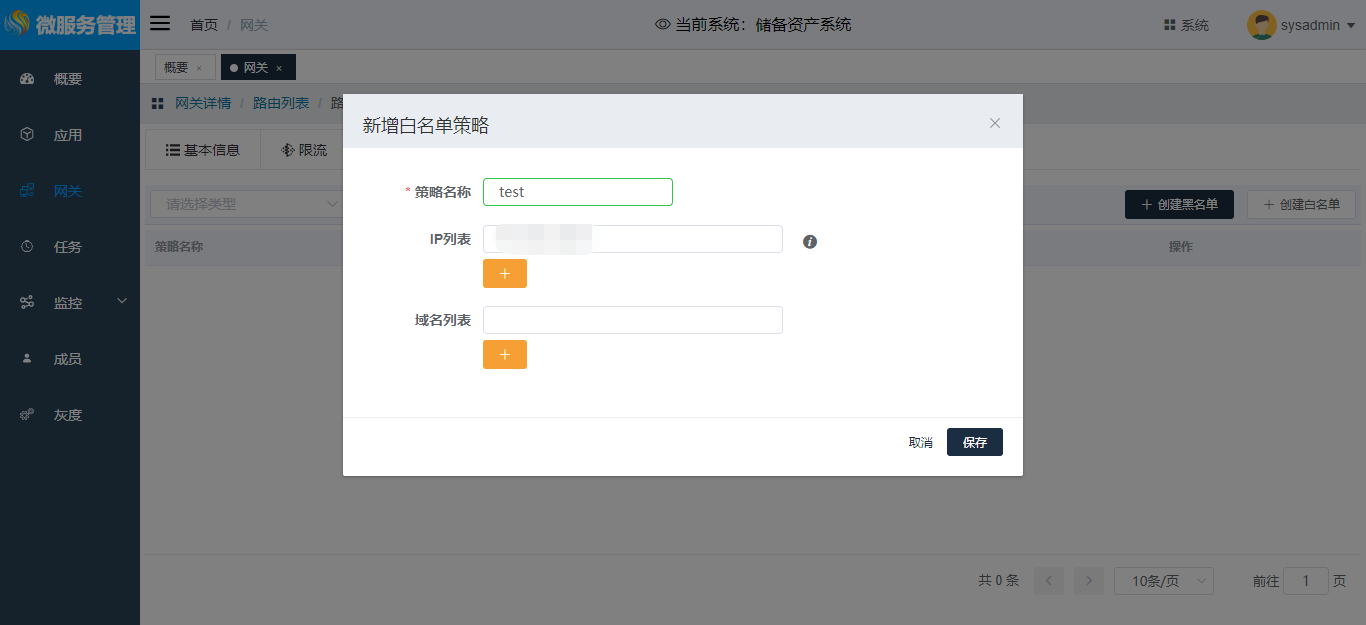This screenshot has width=1366, height=625.
Task: Open 灰度 in the sidebar
Action: click(68, 415)
